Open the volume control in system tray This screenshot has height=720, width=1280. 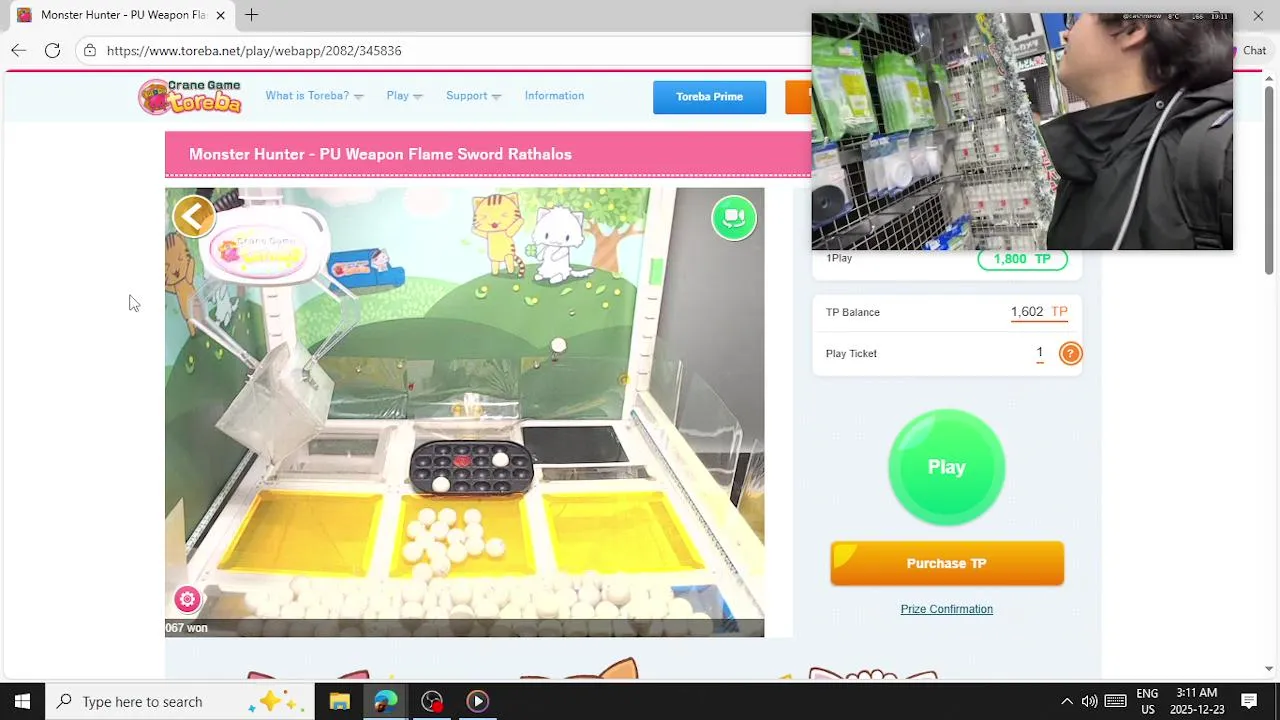point(1089,701)
